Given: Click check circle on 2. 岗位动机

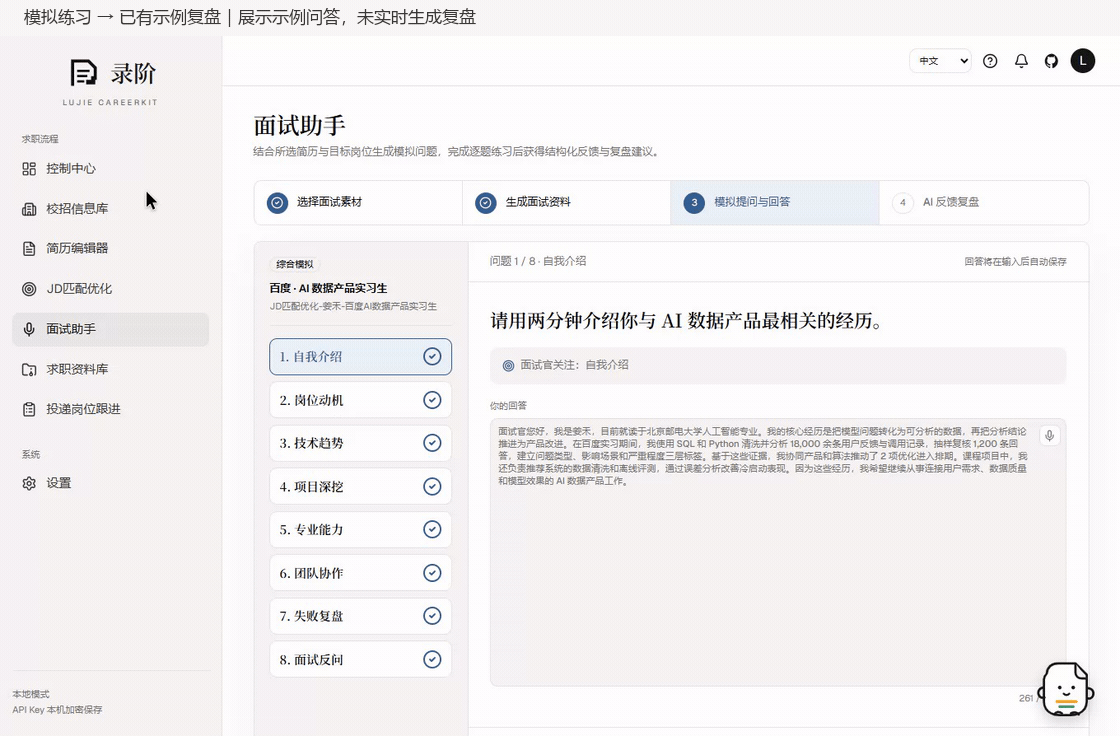Looking at the screenshot, I should tap(432, 400).
